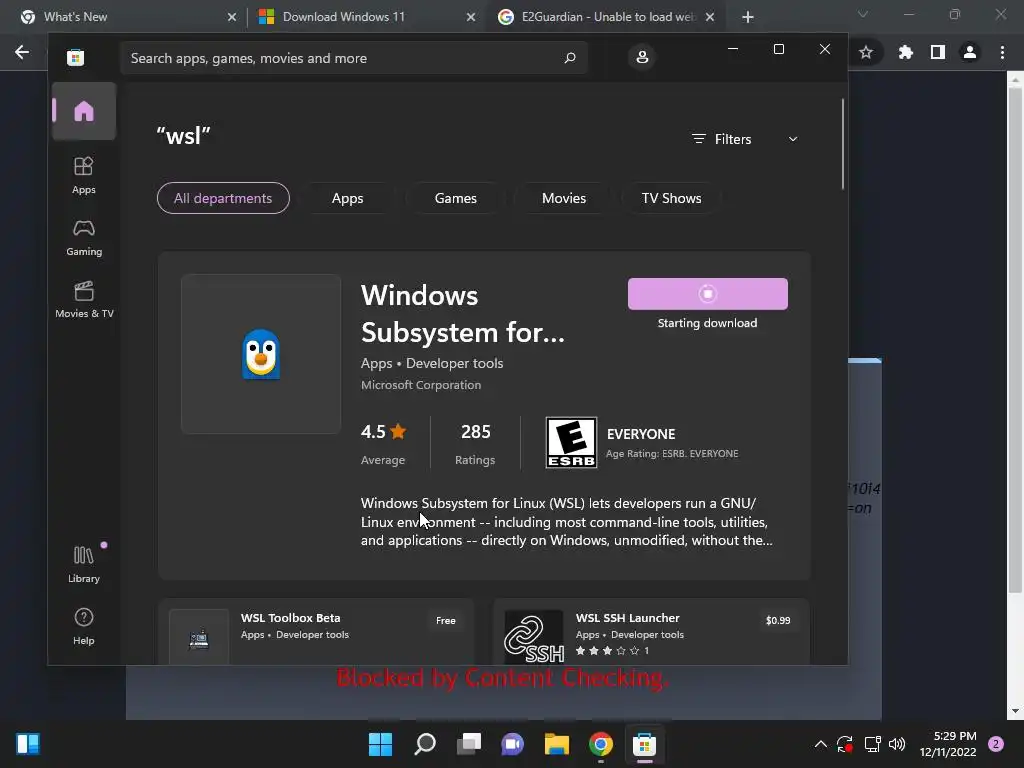Open the Widgets panel on taskbar

pos(28,744)
